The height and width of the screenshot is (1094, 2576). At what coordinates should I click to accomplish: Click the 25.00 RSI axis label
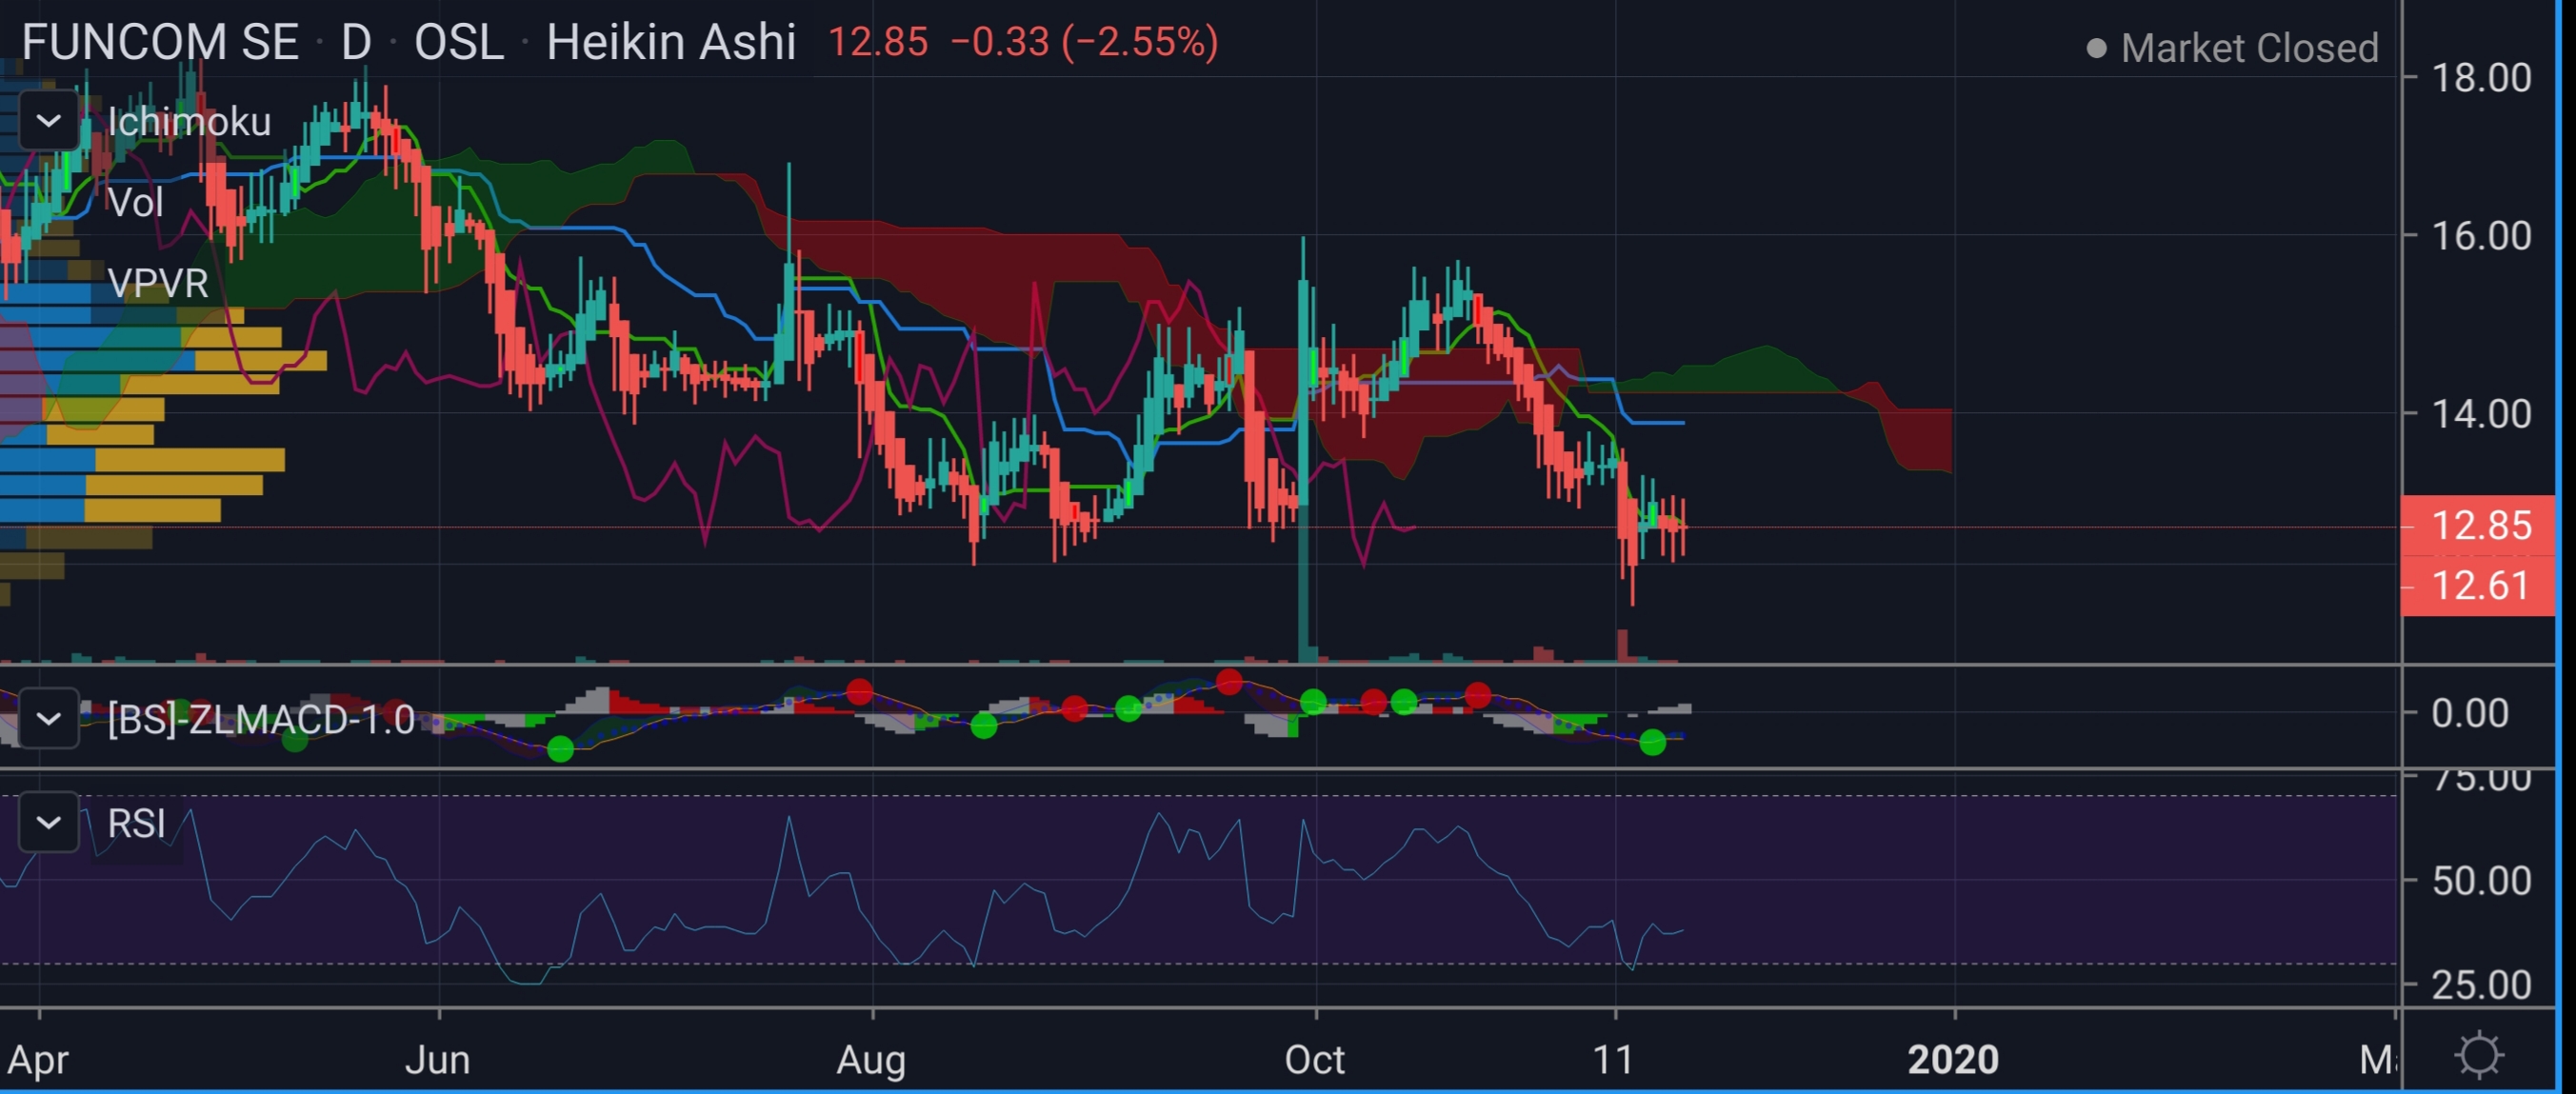pos(2481,985)
